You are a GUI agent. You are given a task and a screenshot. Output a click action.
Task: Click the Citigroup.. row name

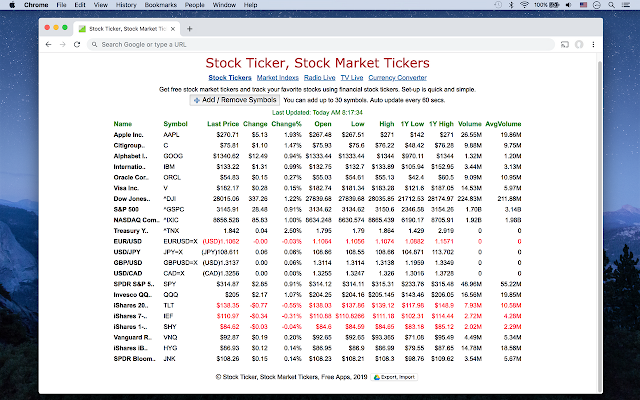pos(129,145)
